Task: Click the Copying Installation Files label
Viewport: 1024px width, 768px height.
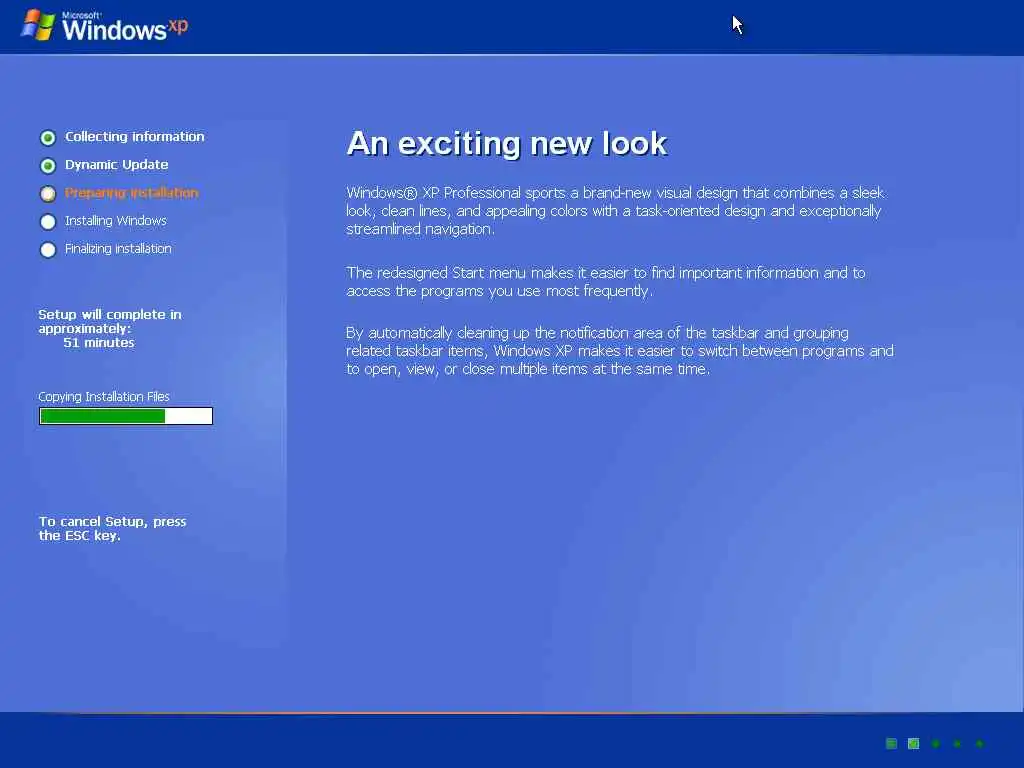Action: [104, 396]
